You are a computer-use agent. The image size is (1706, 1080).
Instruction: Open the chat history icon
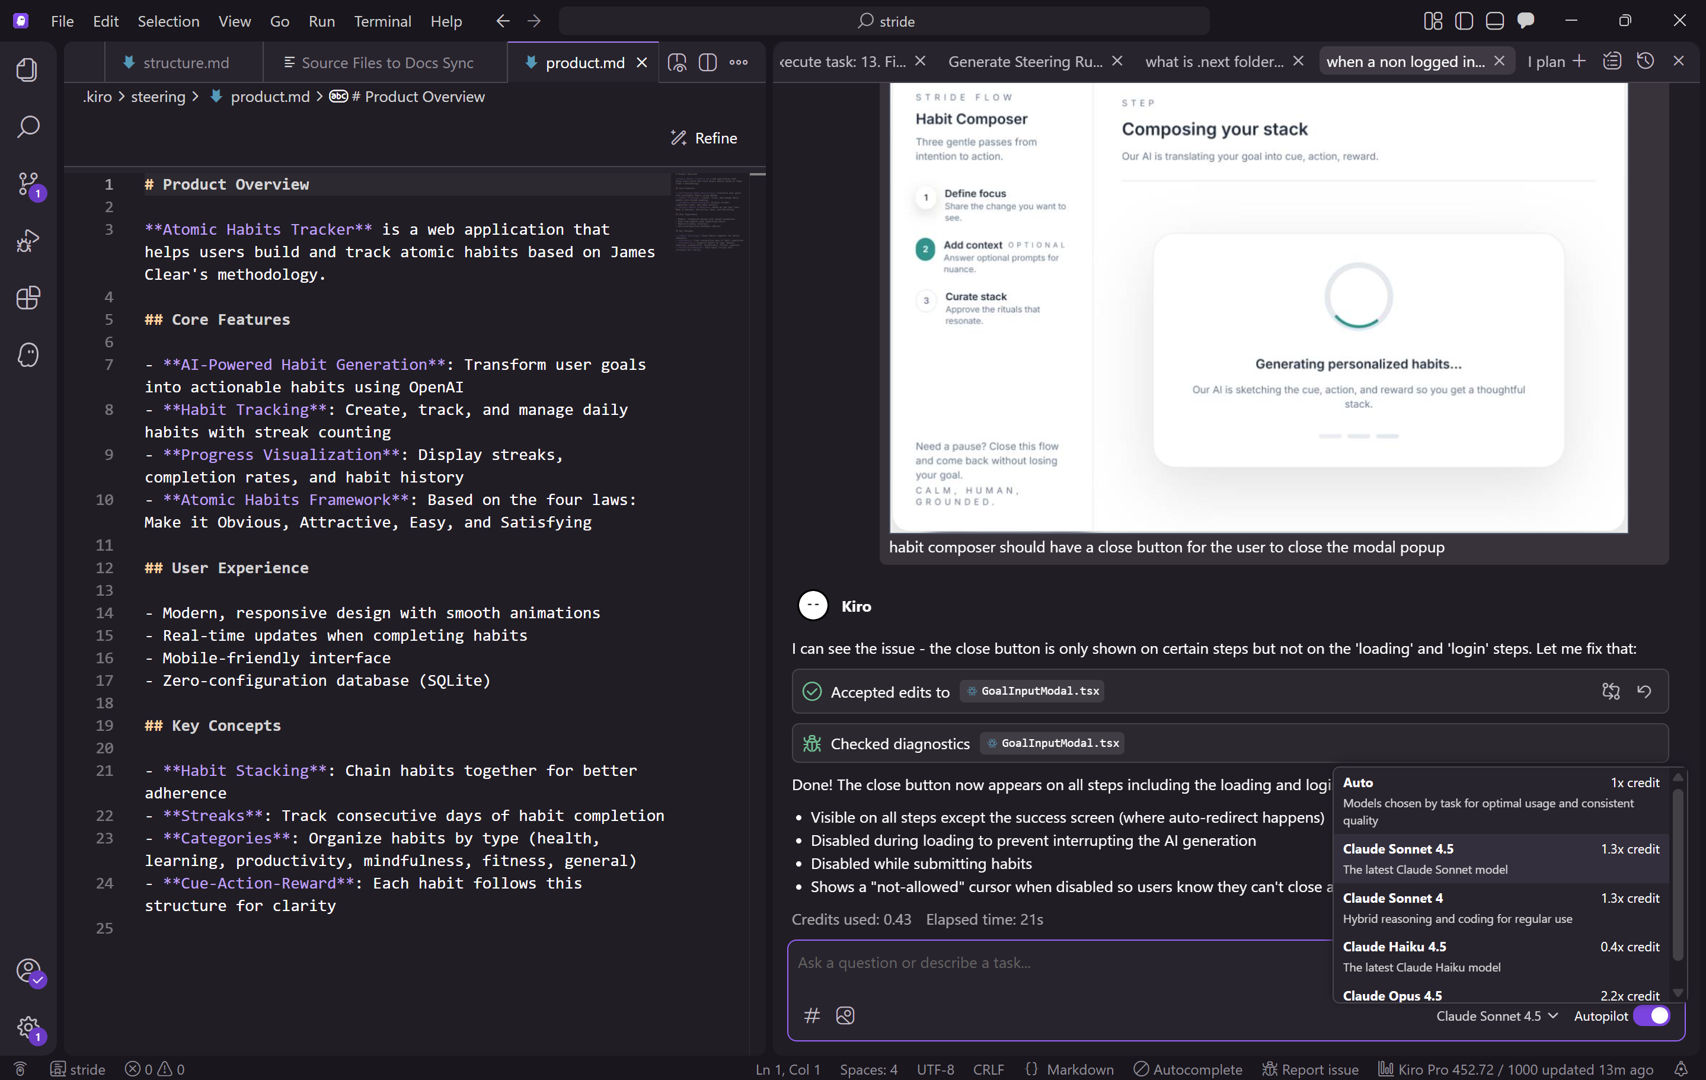click(1645, 61)
